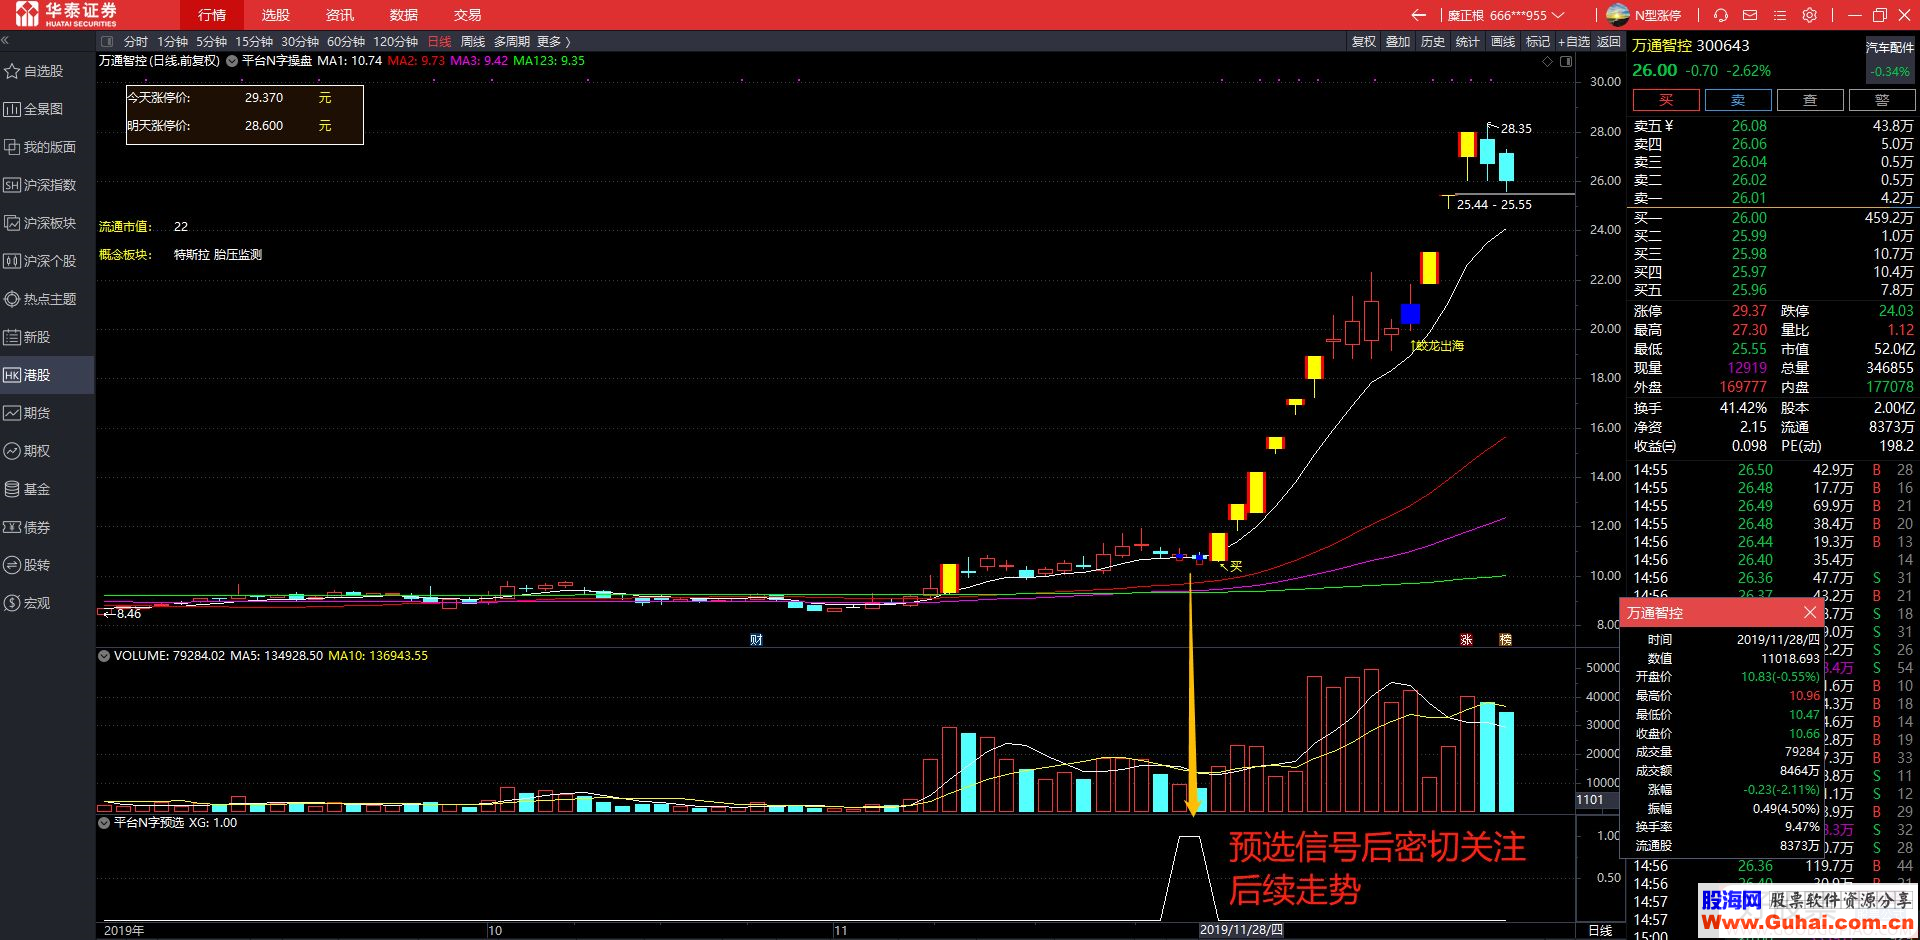Click 统计 statistics button
Image resolution: width=1920 pixels, height=940 pixels.
click(x=1467, y=42)
